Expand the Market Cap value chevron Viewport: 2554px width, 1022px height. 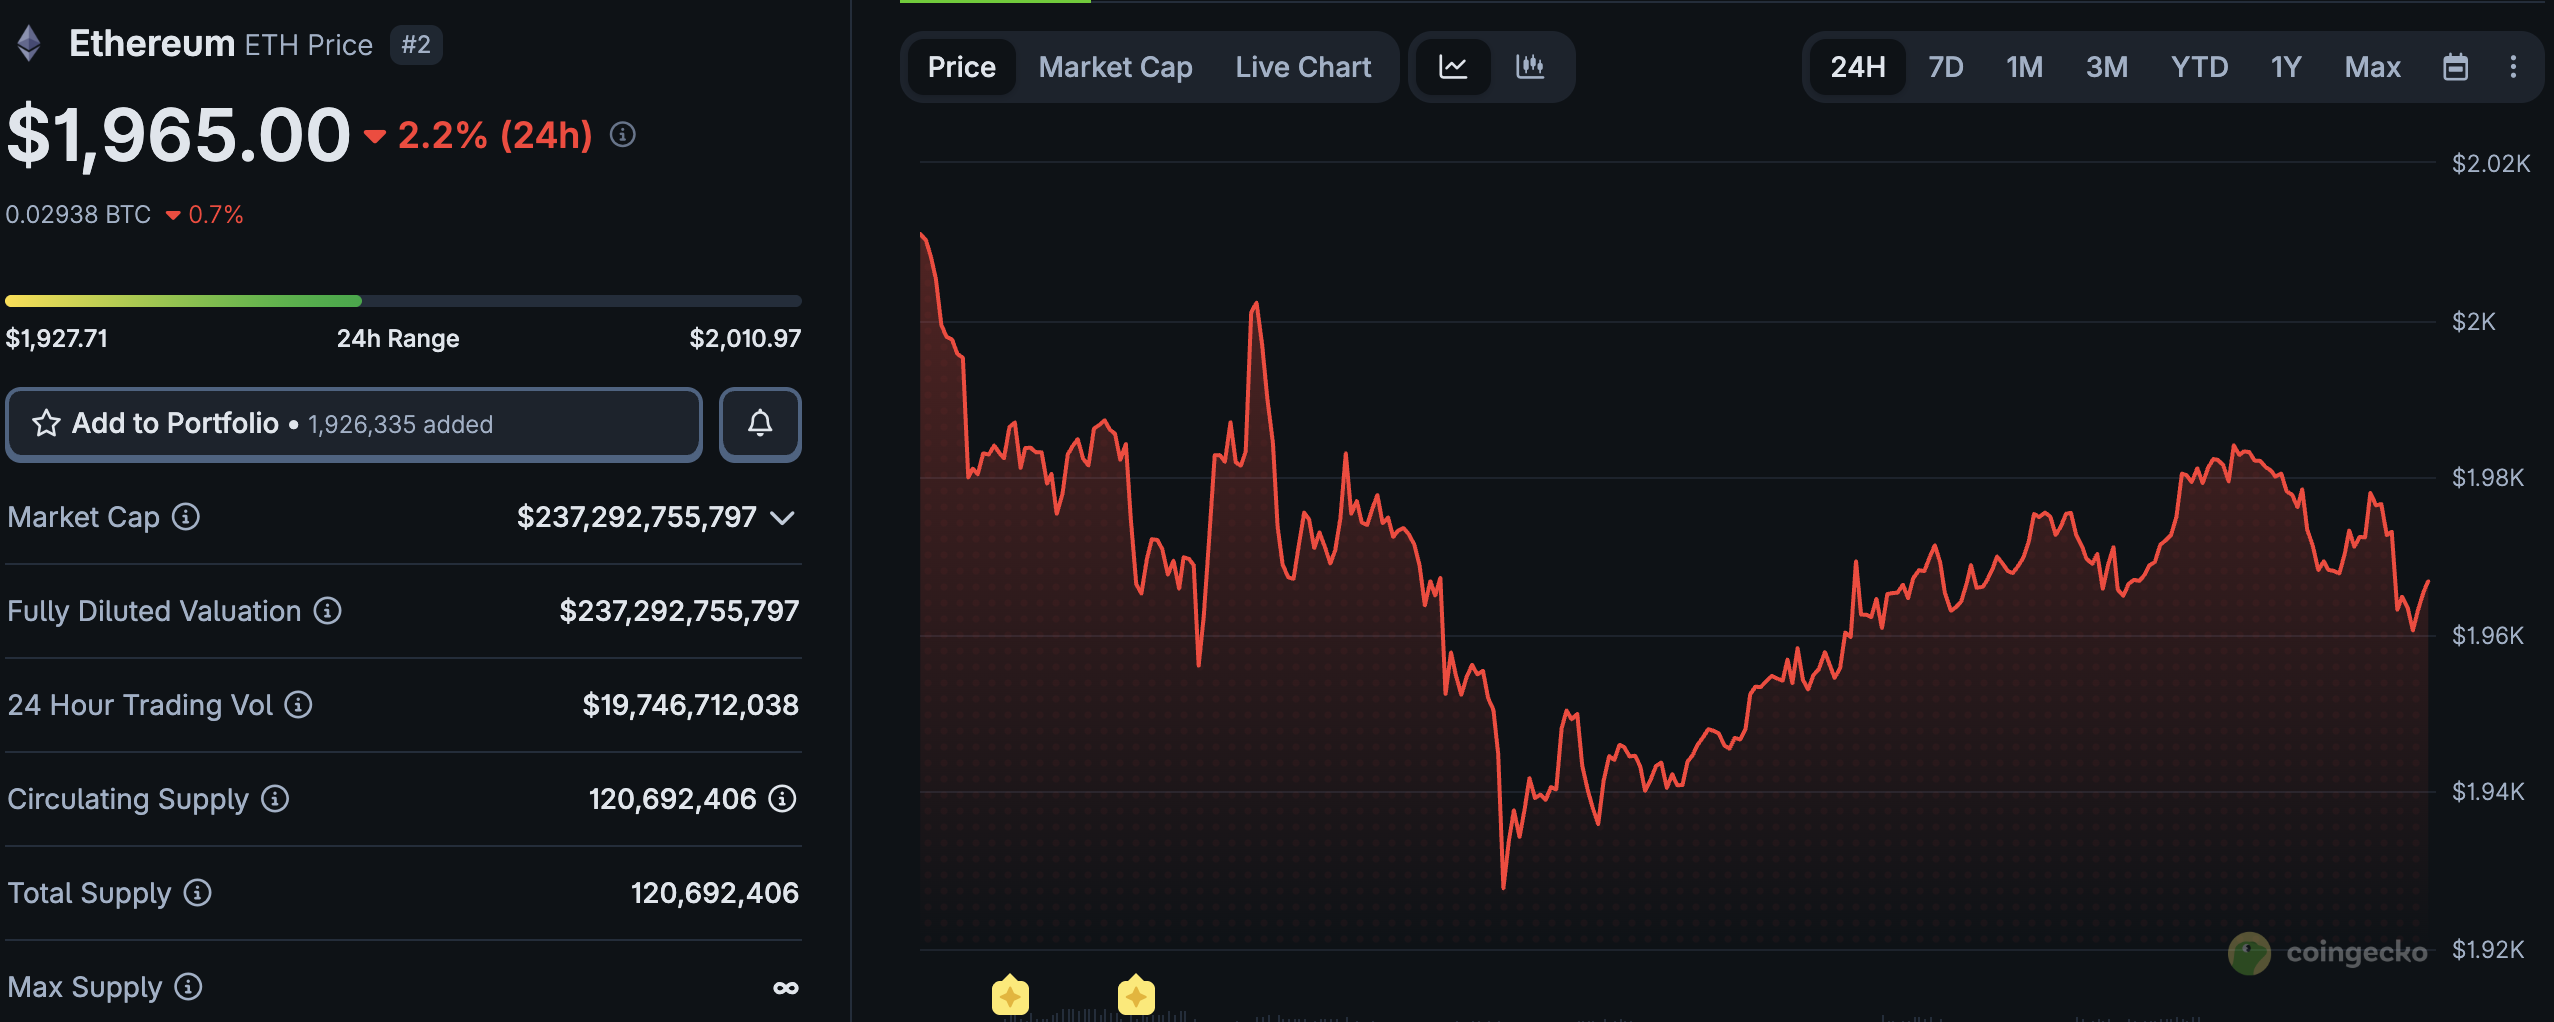tap(783, 517)
